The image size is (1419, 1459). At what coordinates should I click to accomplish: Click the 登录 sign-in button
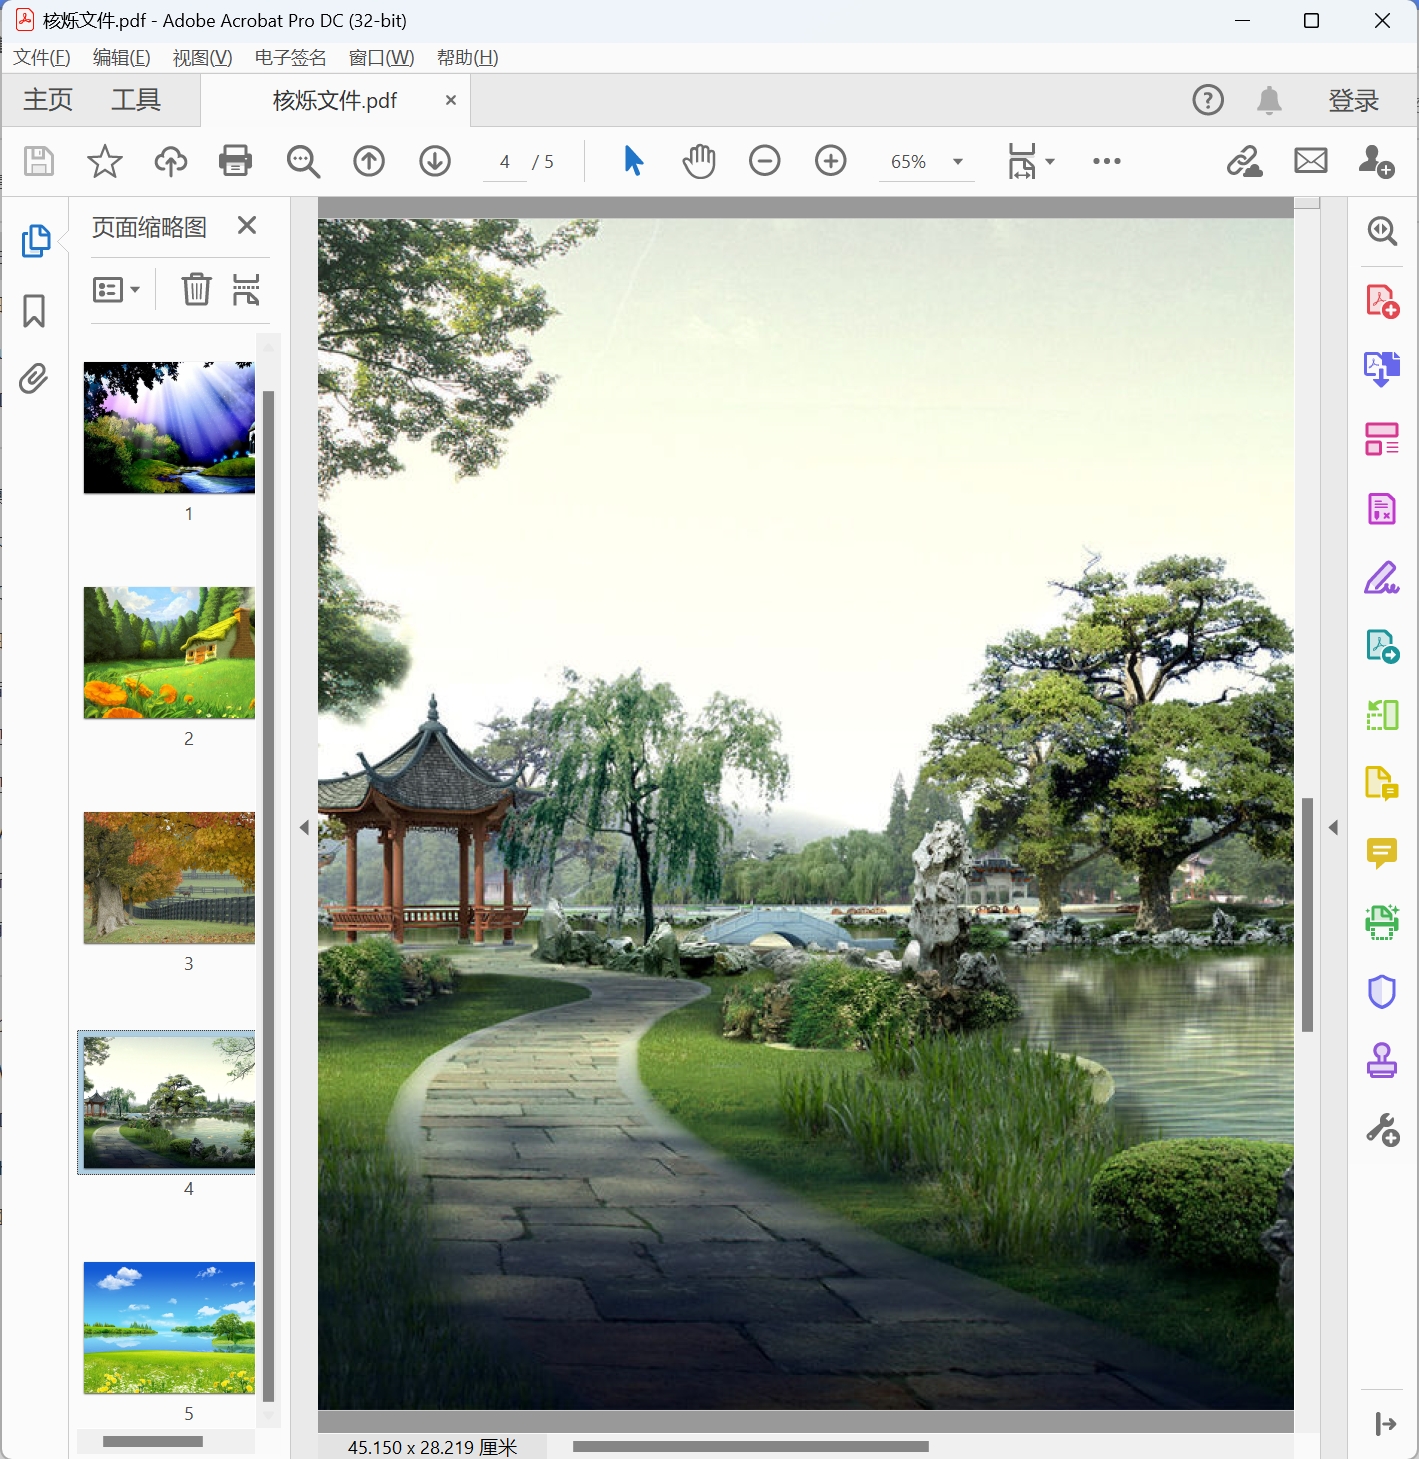[1353, 100]
